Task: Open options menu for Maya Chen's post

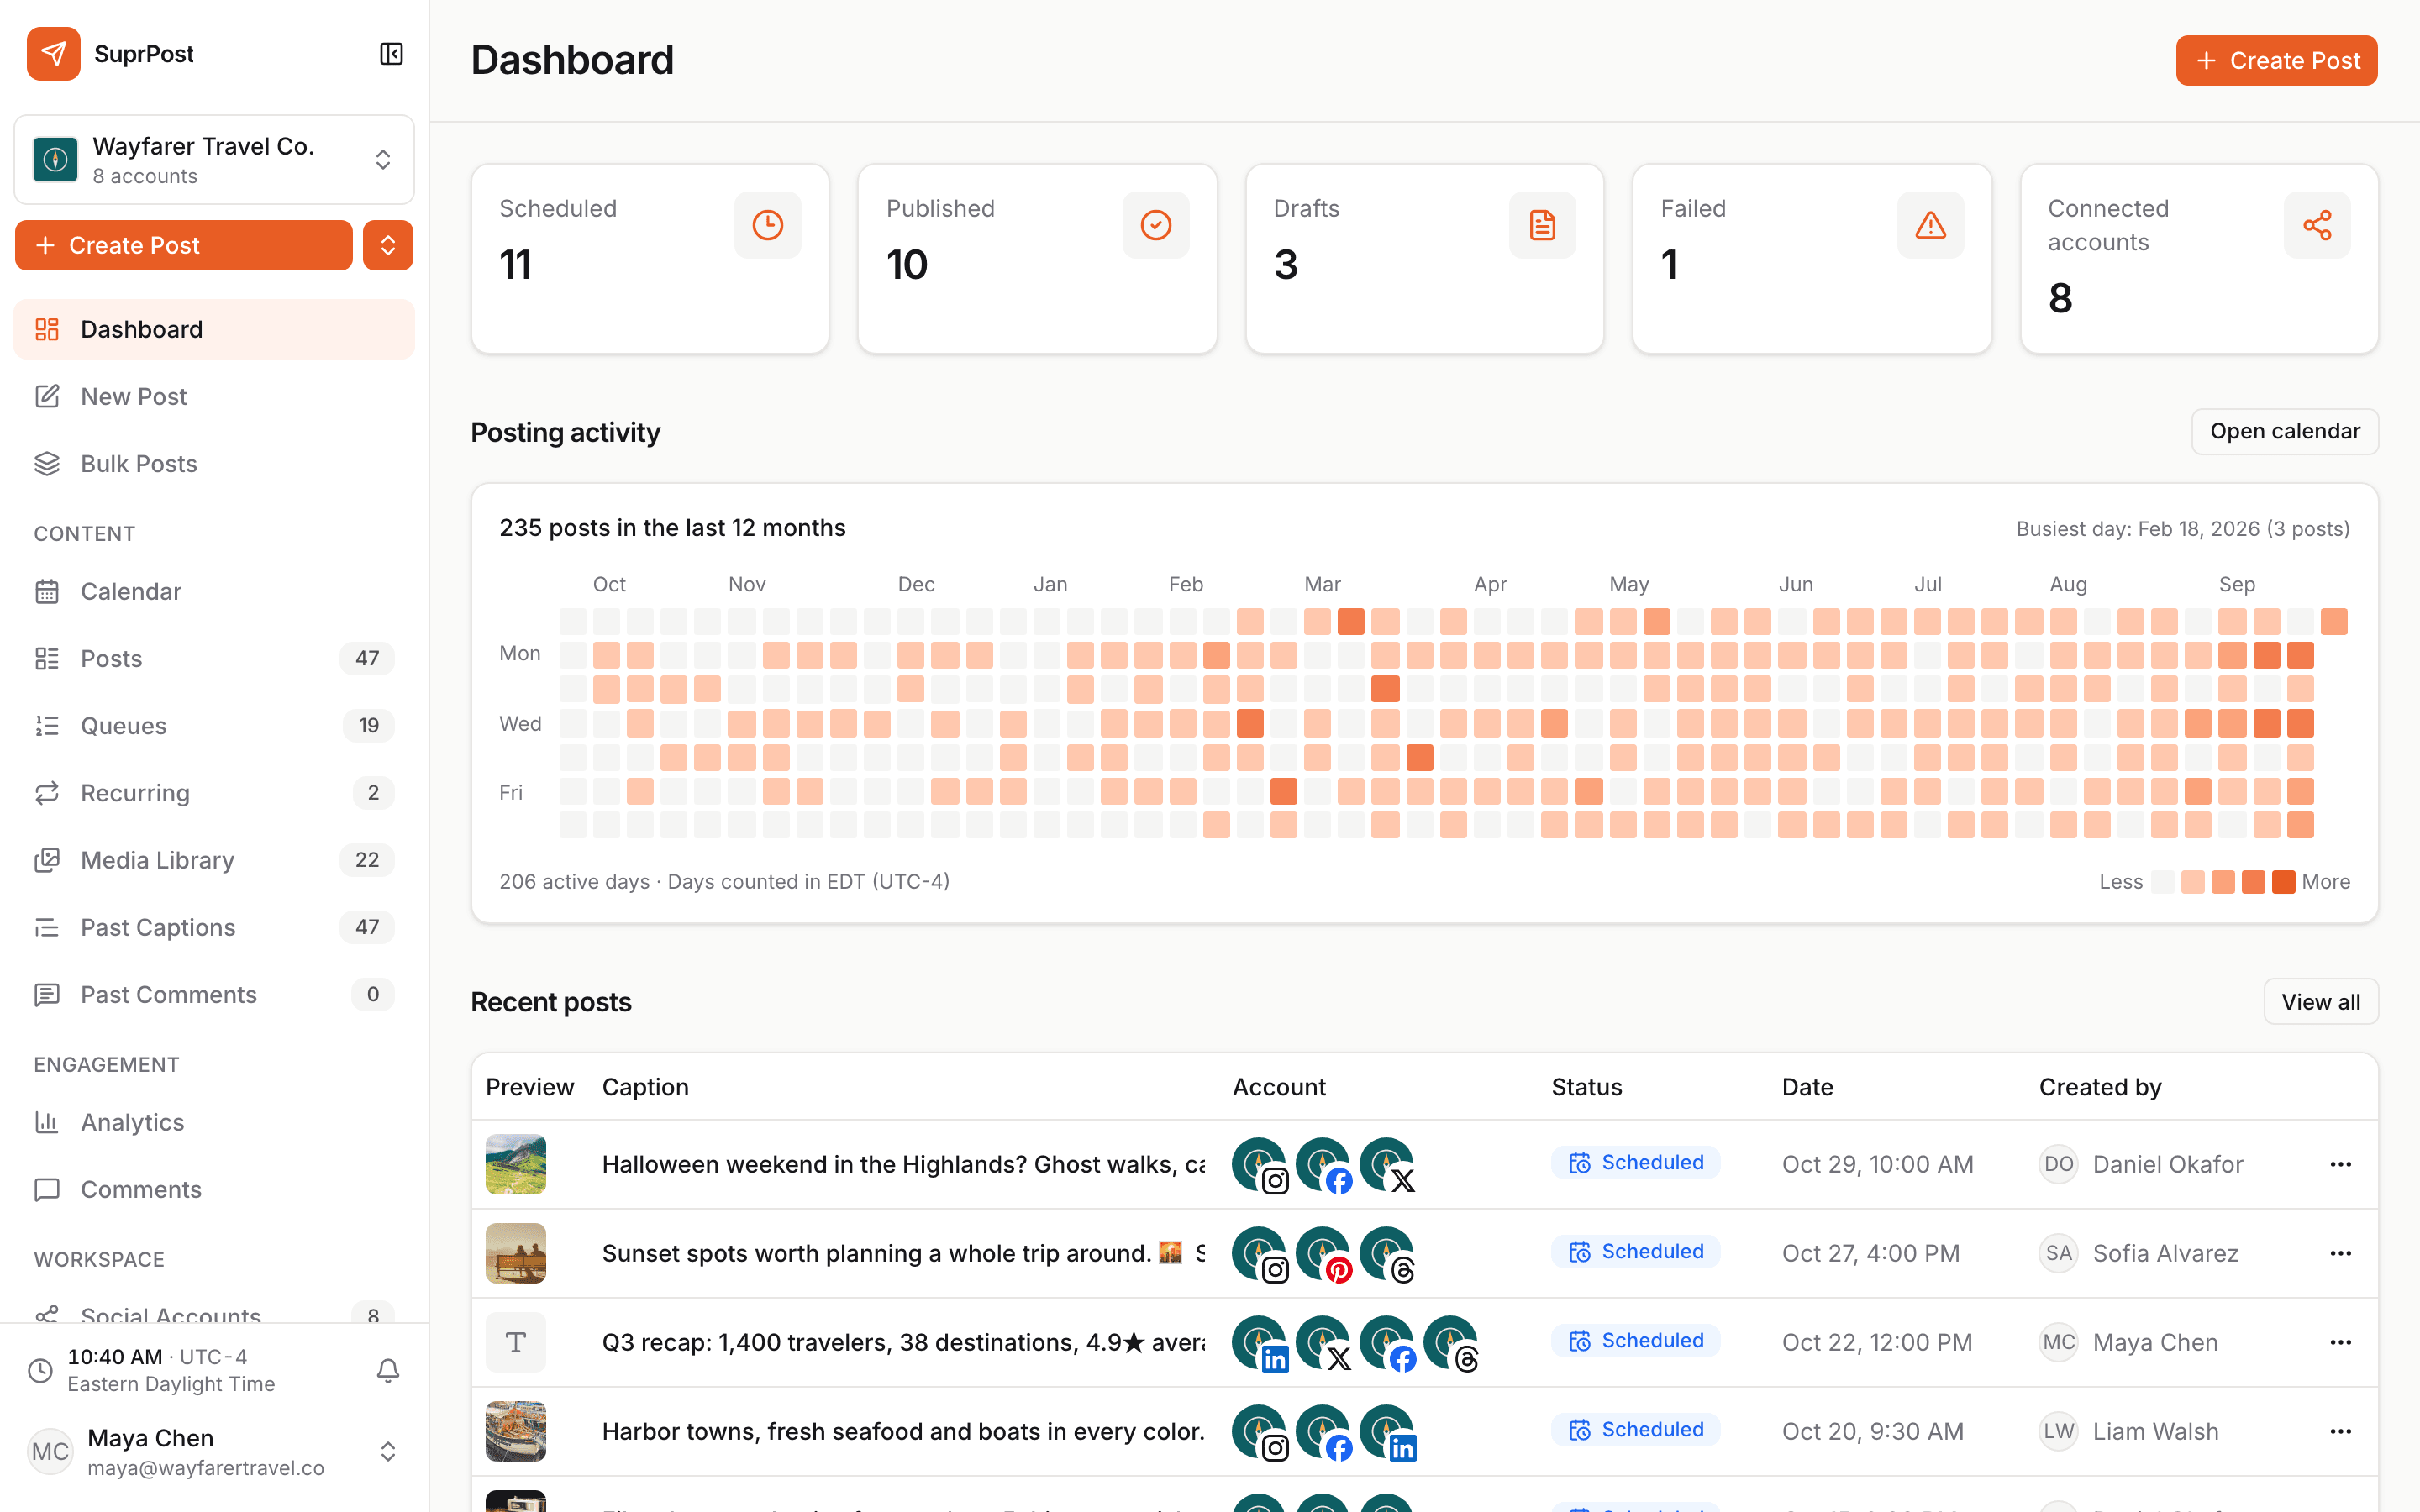Action: [2340, 1342]
